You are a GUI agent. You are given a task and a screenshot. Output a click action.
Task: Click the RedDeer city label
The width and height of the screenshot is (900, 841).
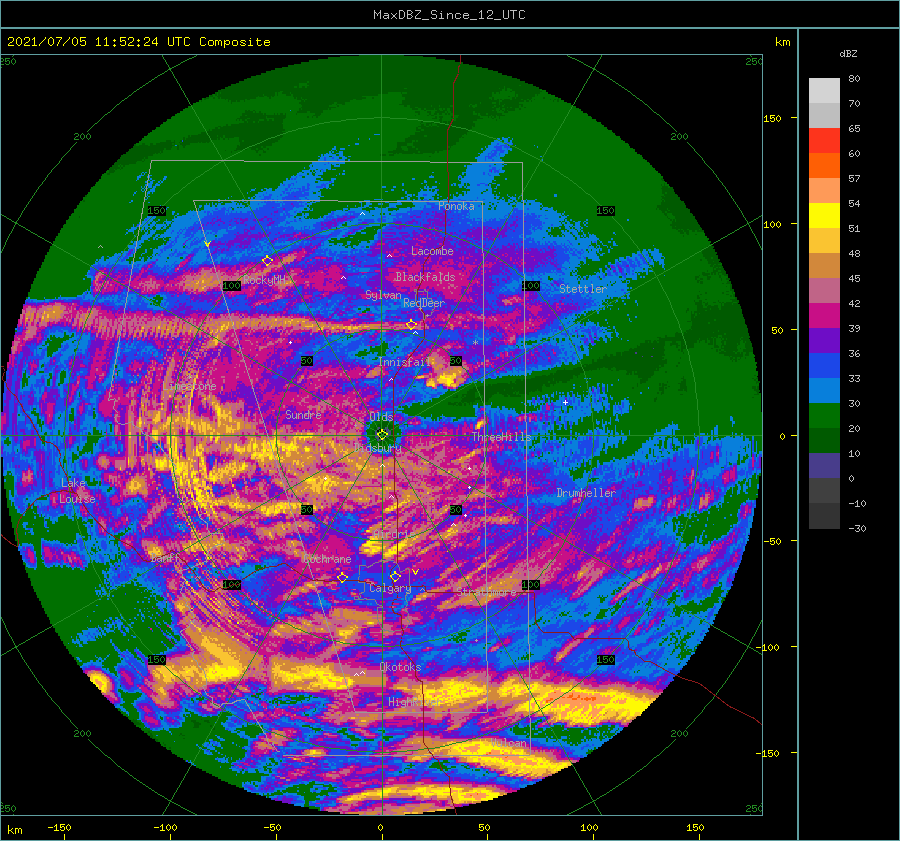[424, 303]
